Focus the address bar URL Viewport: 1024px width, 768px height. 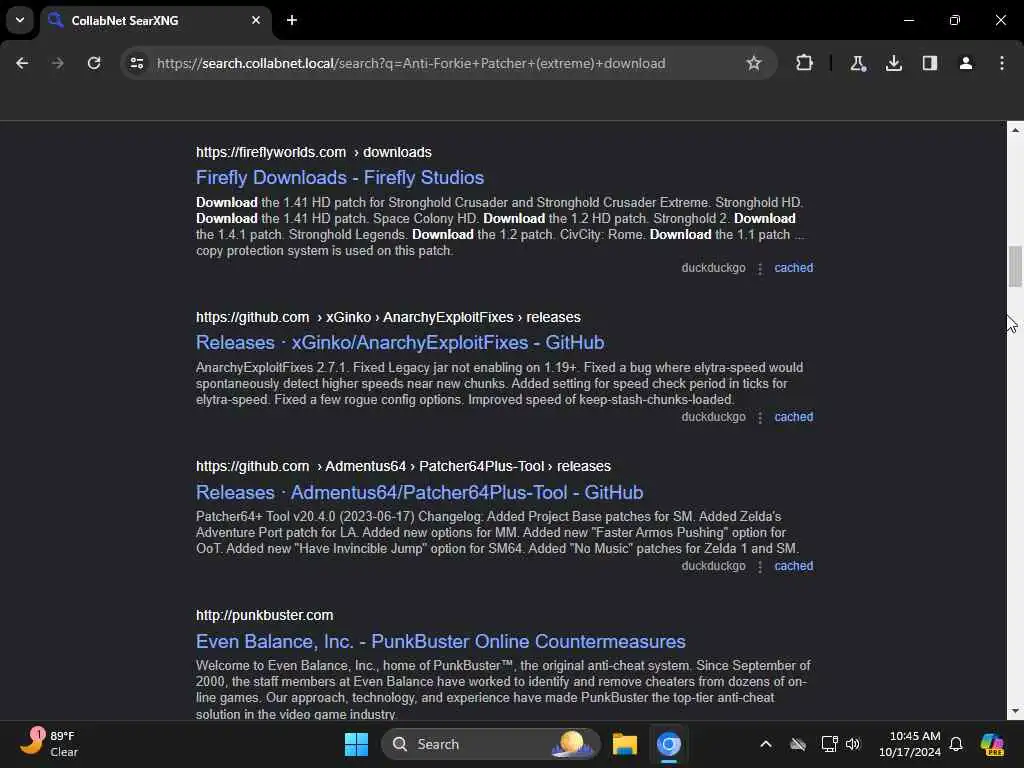(411, 63)
